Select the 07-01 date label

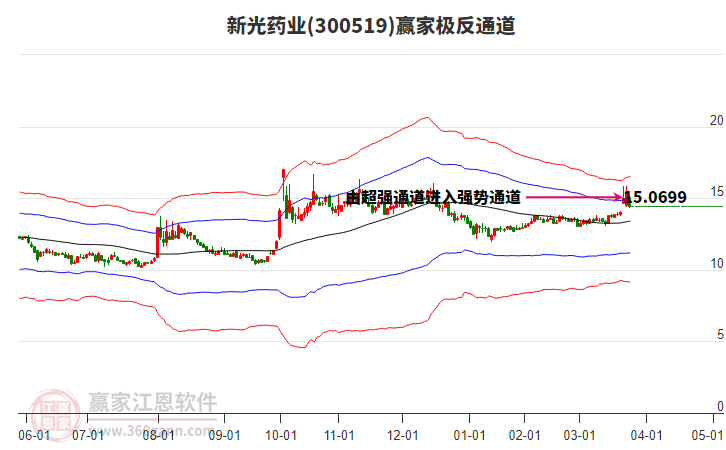pos(88,436)
